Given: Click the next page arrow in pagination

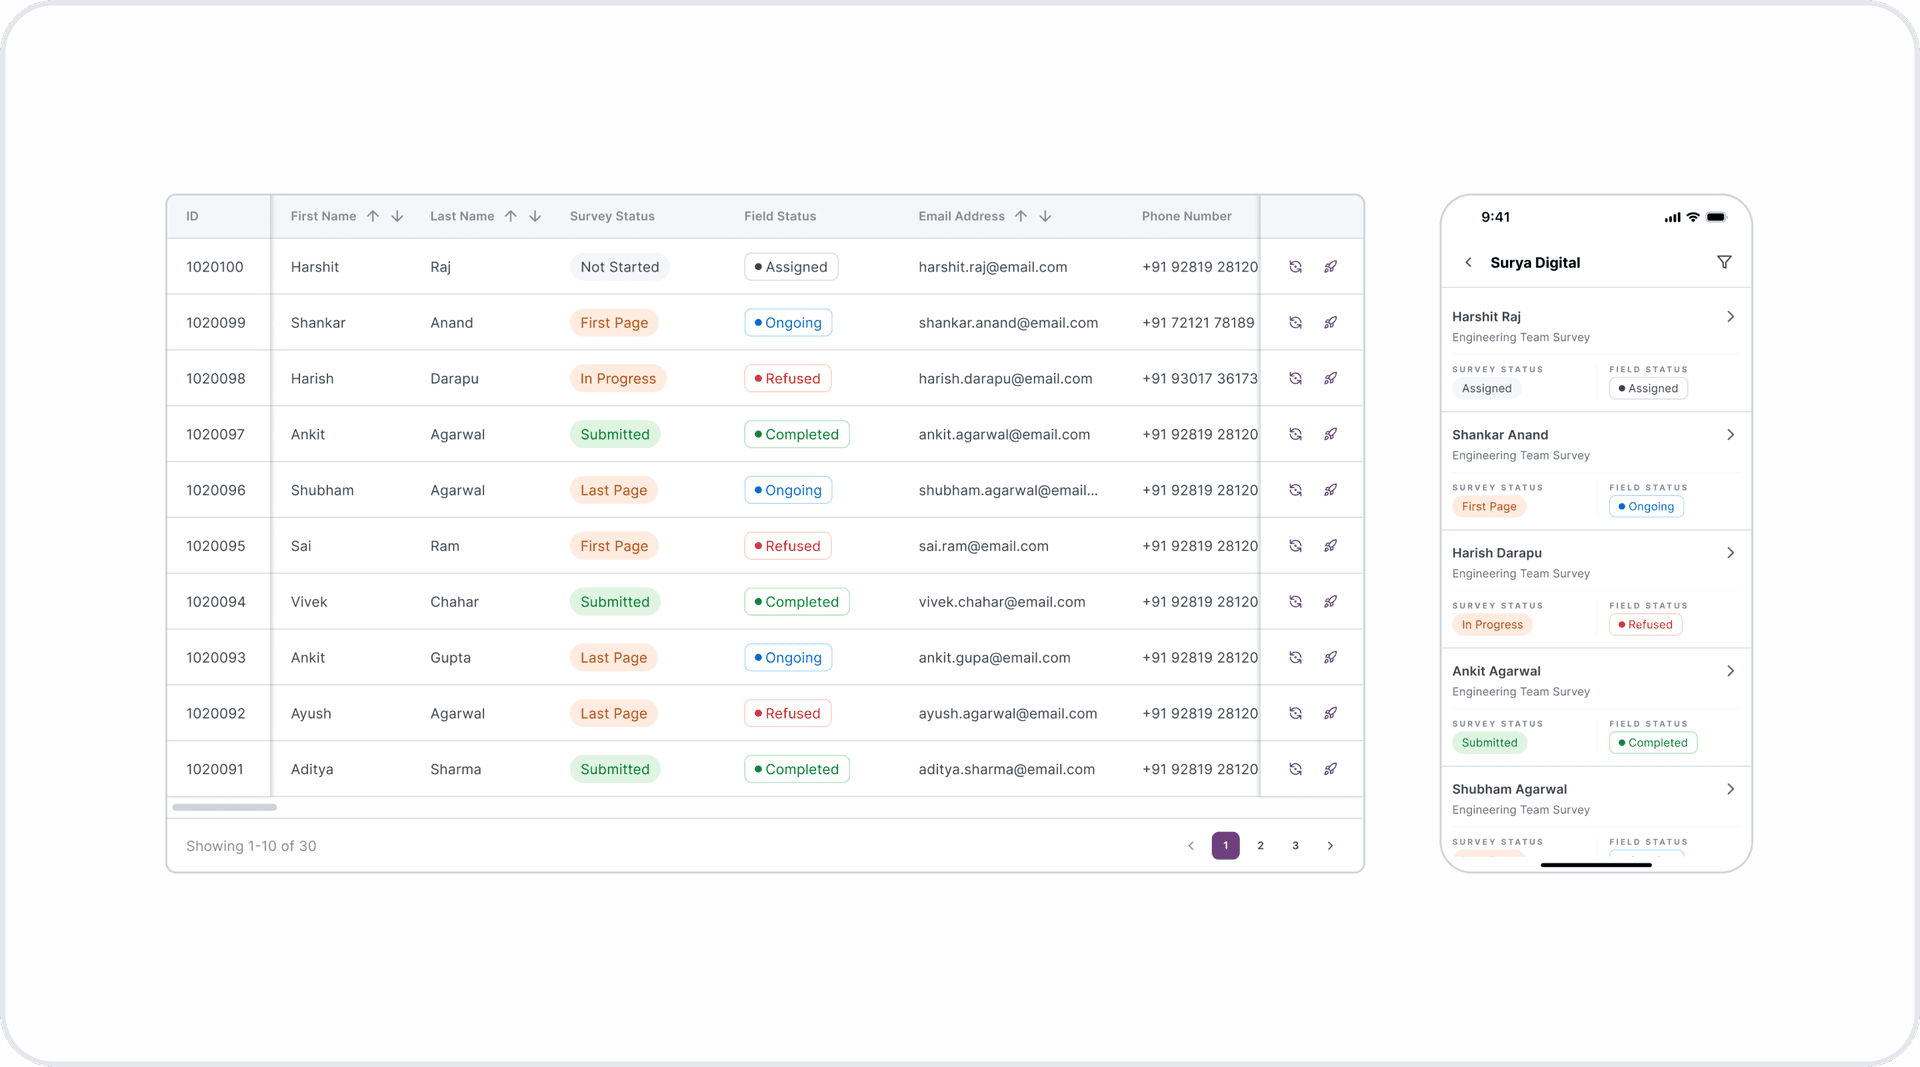Looking at the screenshot, I should click(x=1330, y=846).
